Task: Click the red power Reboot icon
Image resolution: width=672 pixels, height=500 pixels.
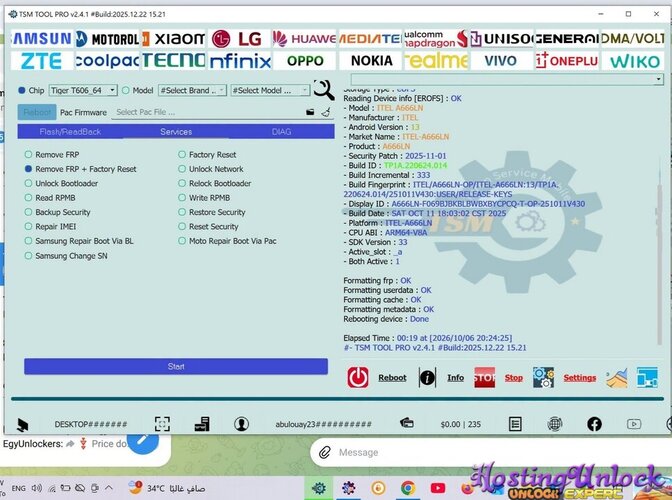Action: (x=358, y=377)
